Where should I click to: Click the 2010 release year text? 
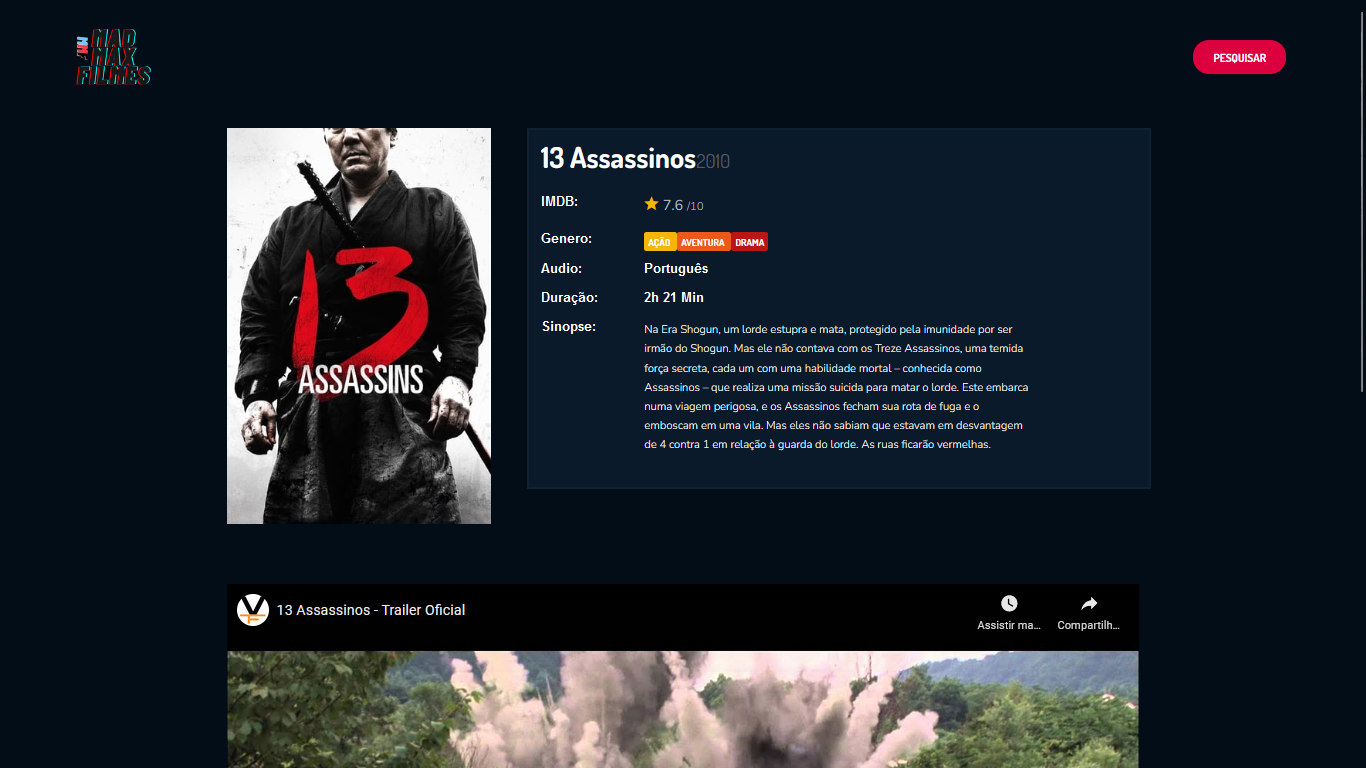(713, 161)
